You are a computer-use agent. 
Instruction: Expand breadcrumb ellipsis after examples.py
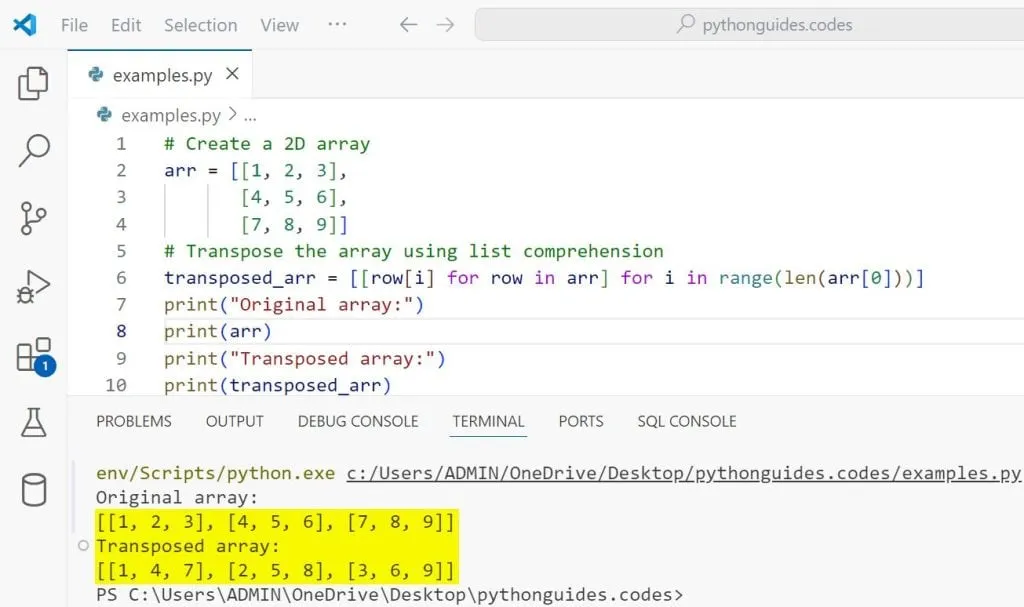pyautogui.click(x=250, y=116)
